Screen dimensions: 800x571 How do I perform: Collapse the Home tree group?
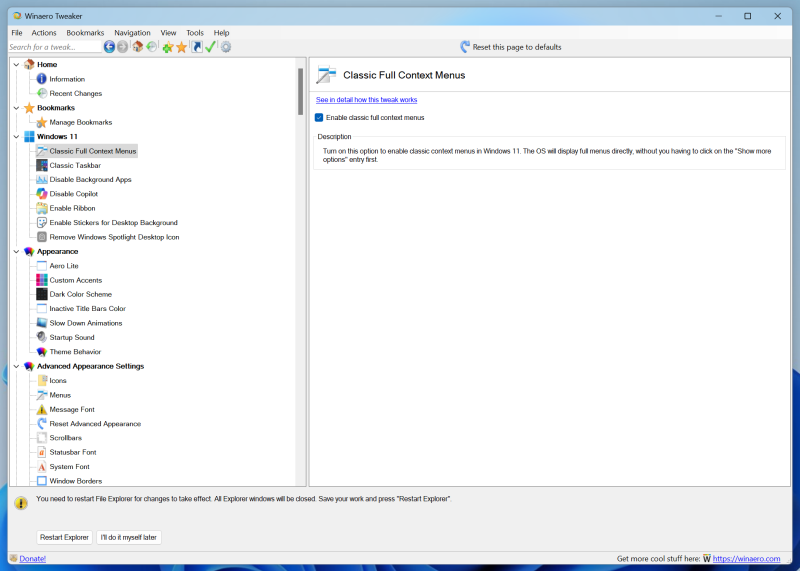(16, 65)
